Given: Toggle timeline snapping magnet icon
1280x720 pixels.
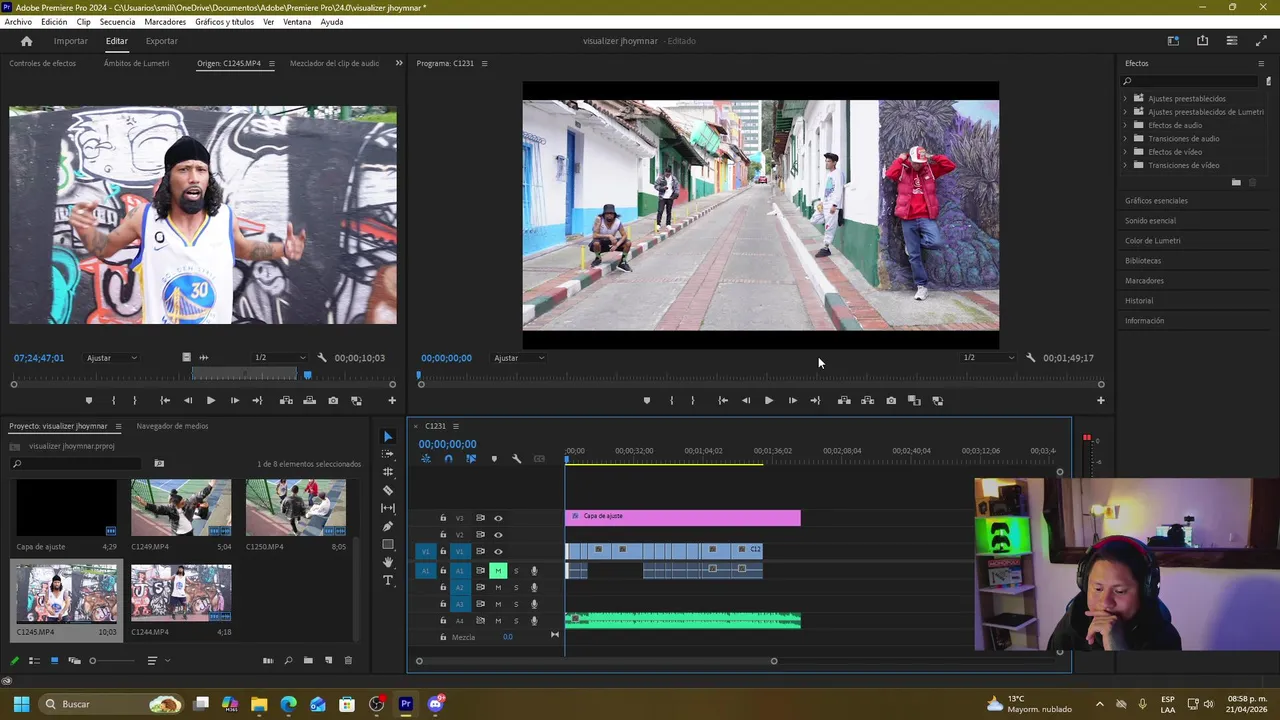Looking at the screenshot, I should click(448, 459).
